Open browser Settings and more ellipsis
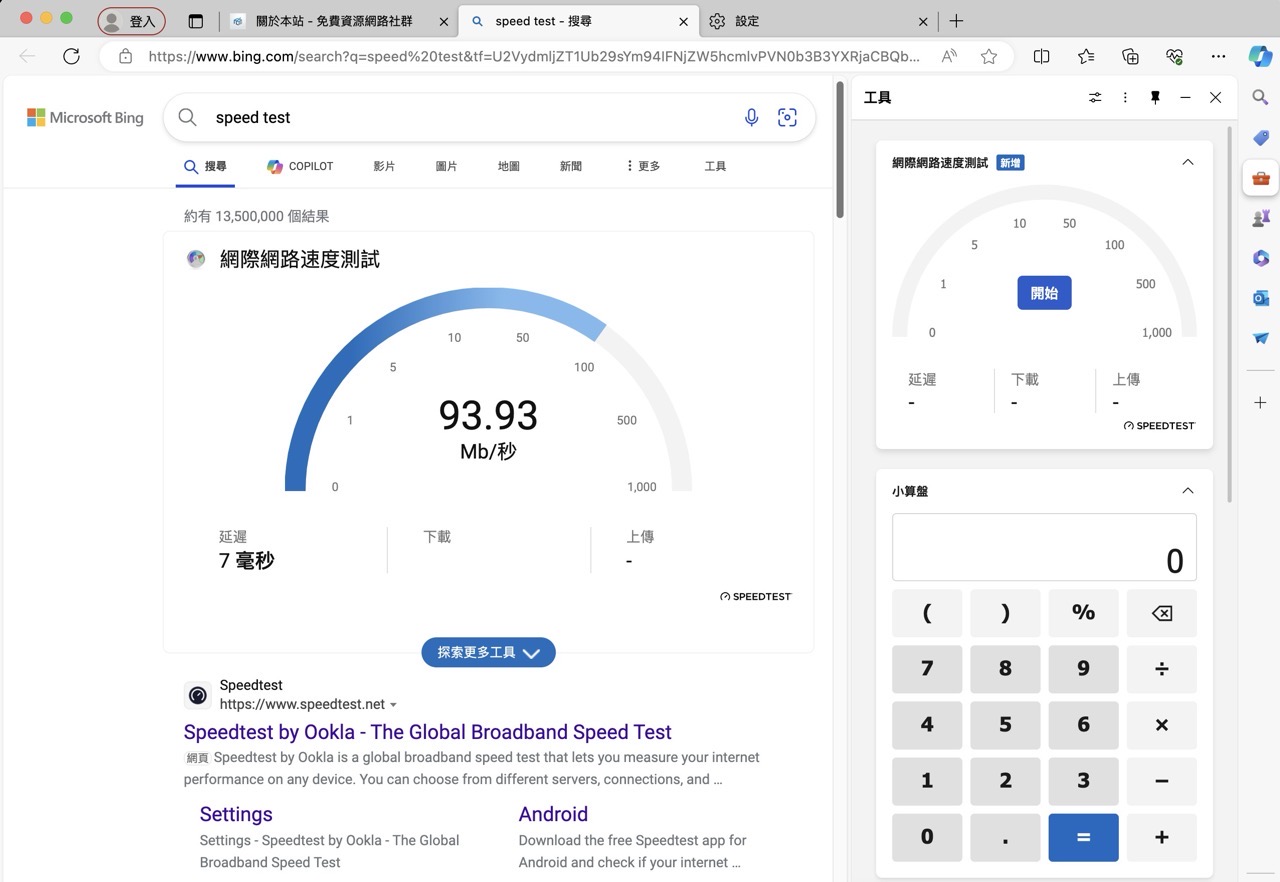This screenshot has width=1280, height=882. 1218,57
